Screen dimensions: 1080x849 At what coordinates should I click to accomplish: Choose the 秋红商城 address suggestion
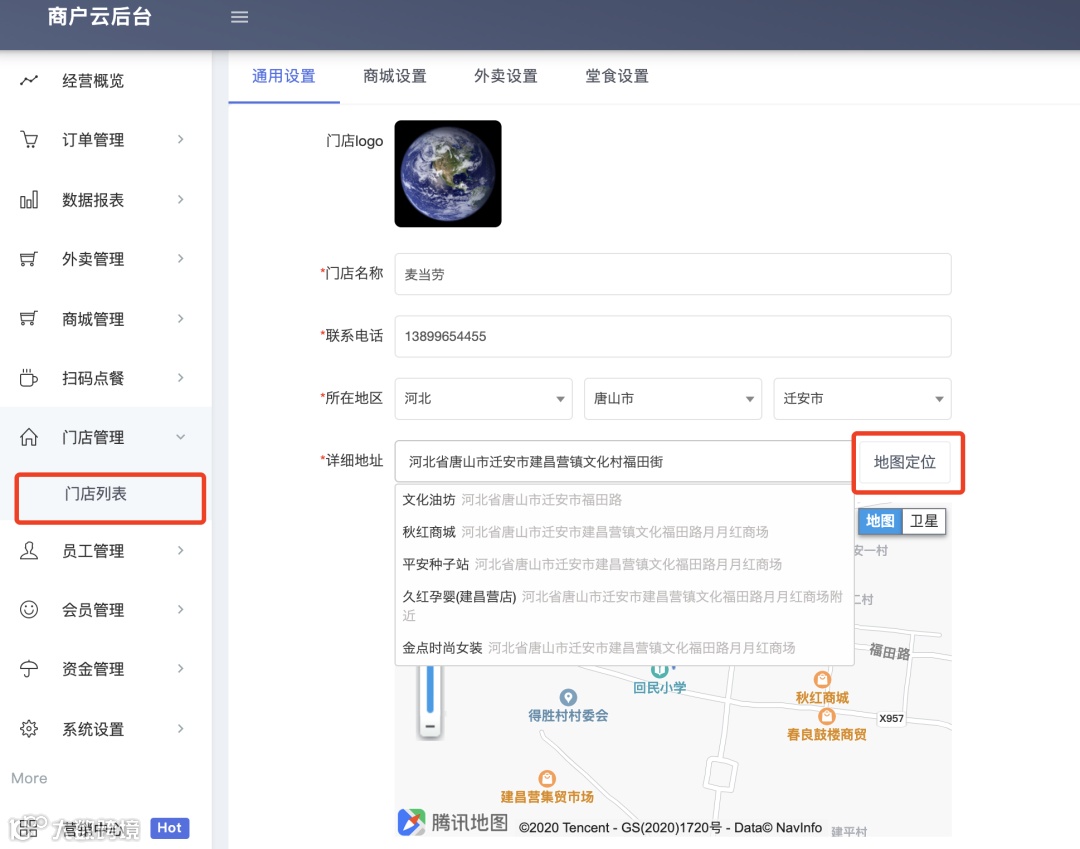click(624, 532)
